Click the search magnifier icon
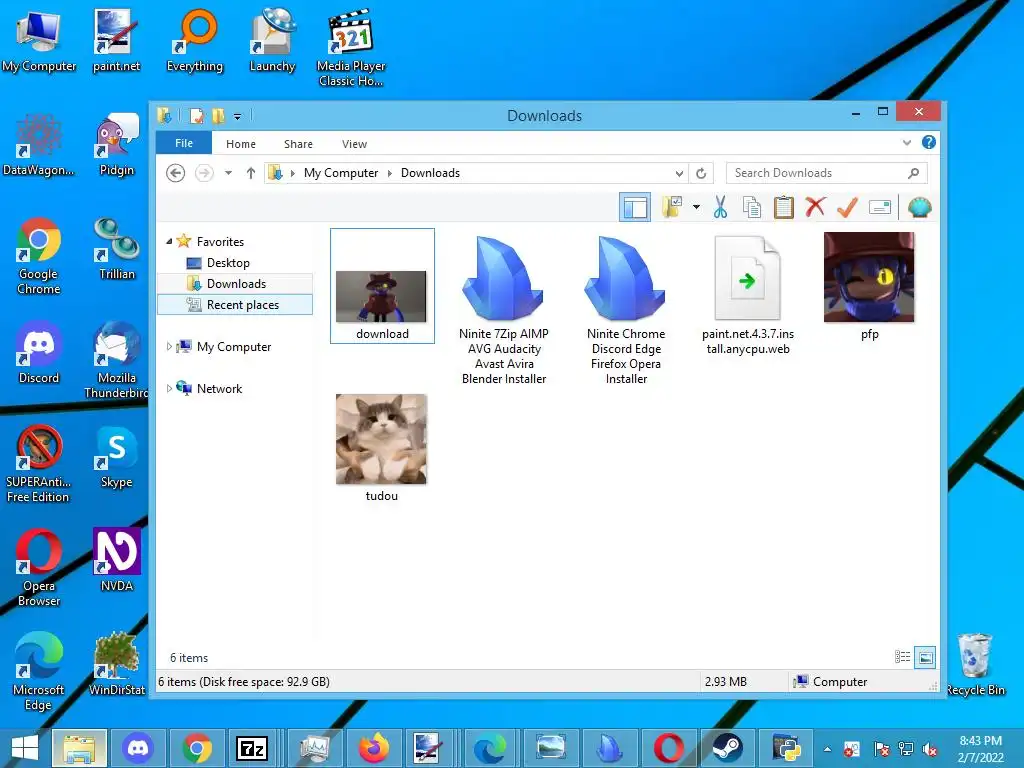This screenshot has height=768, width=1024. coord(913,173)
